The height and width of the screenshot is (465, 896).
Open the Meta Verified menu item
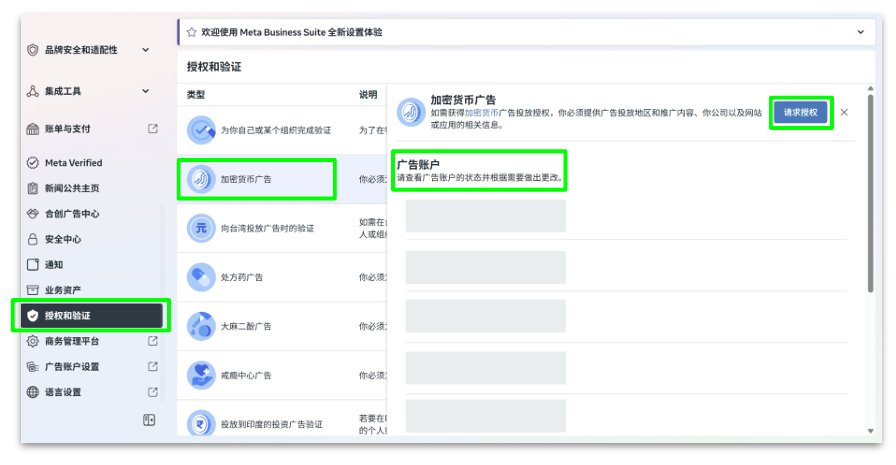(74, 163)
